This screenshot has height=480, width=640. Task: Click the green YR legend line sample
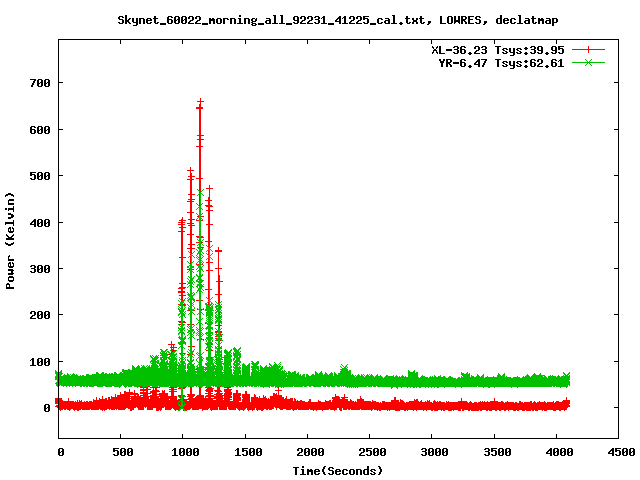[588, 62]
